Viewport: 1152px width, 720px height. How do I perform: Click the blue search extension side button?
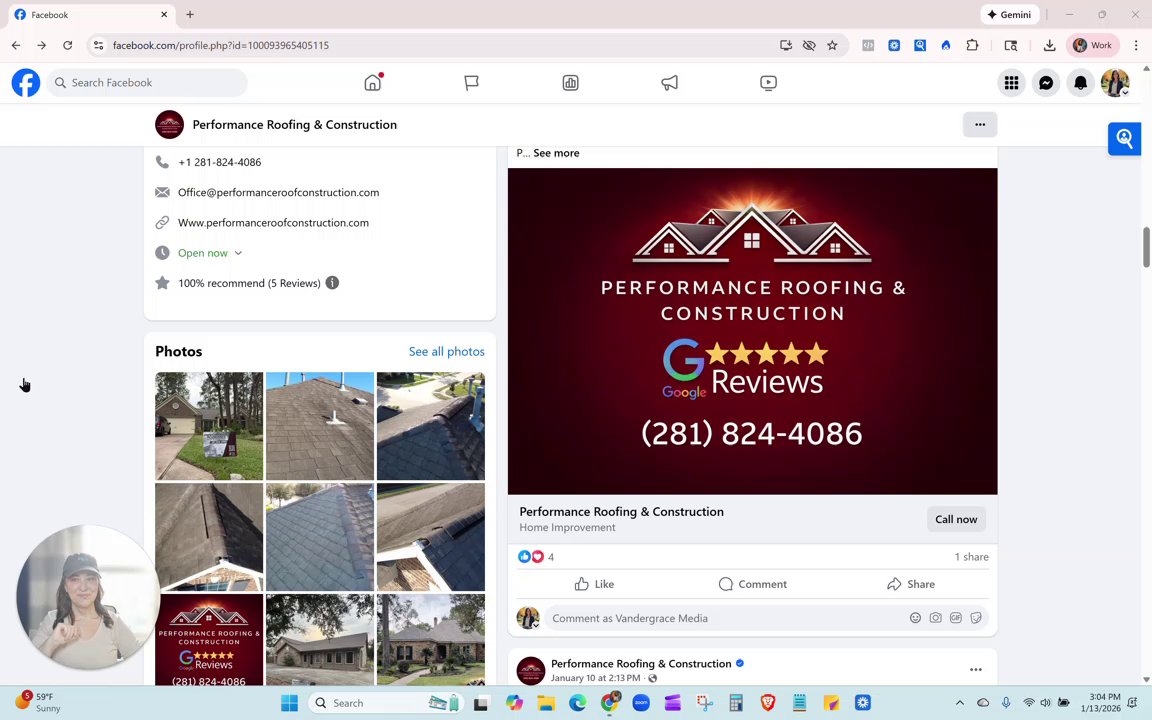click(1124, 138)
